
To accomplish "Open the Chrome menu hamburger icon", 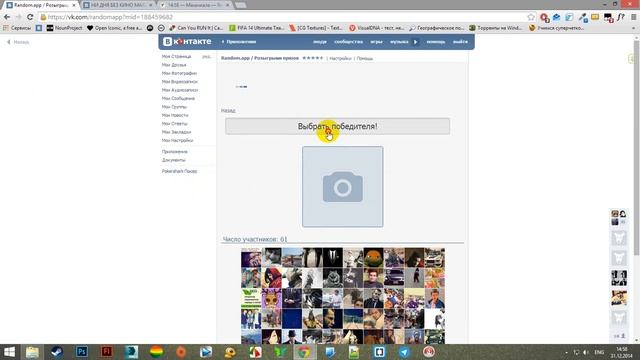I will tap(633, 17).
